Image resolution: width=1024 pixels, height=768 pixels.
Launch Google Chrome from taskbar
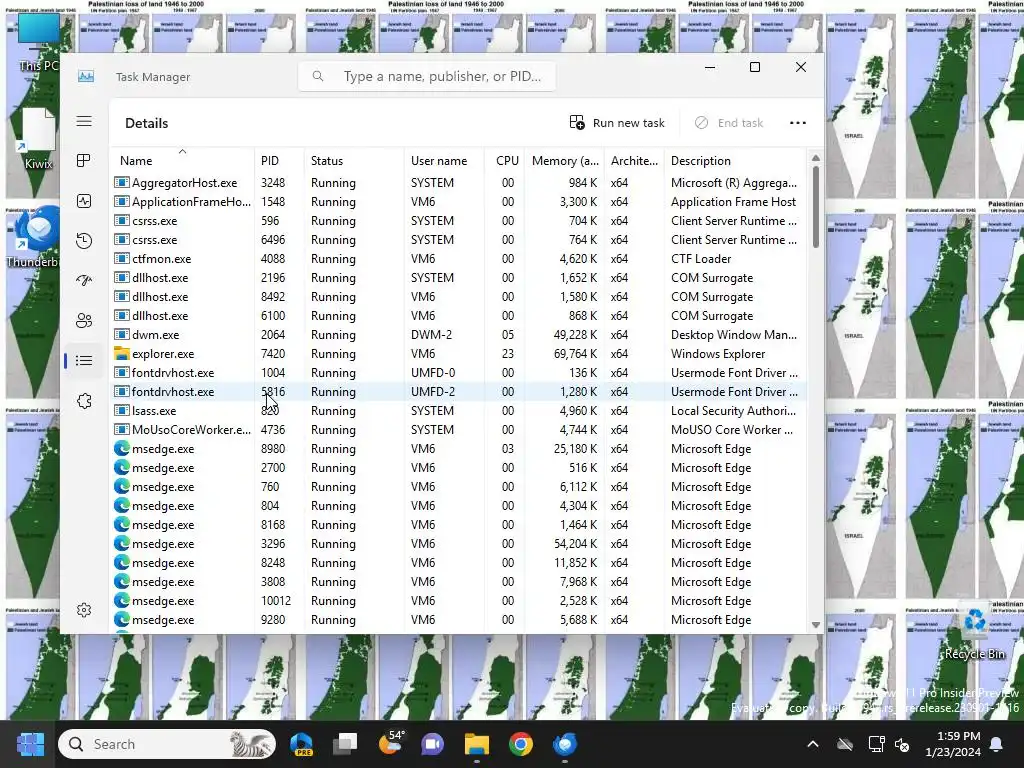(520, 744)
